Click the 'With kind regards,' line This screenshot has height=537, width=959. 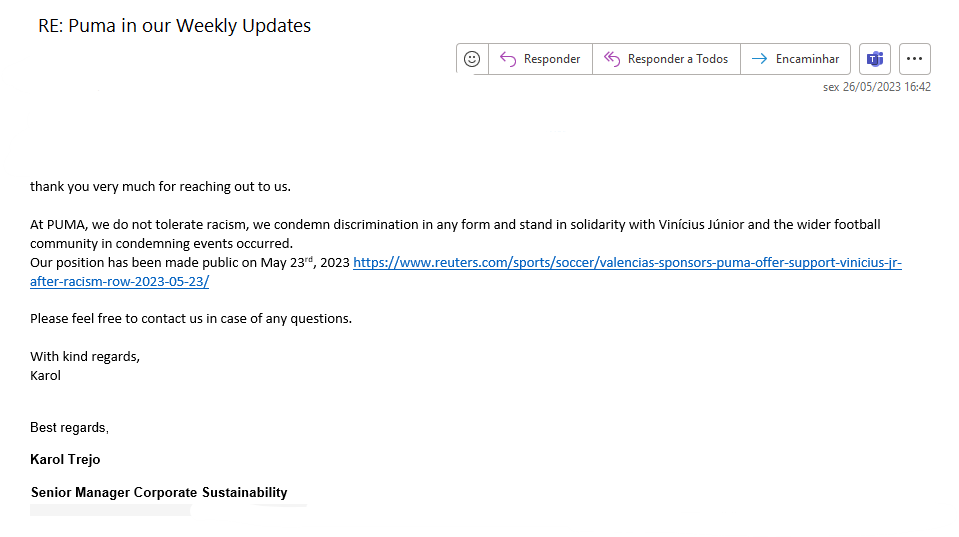pos(85,357)
